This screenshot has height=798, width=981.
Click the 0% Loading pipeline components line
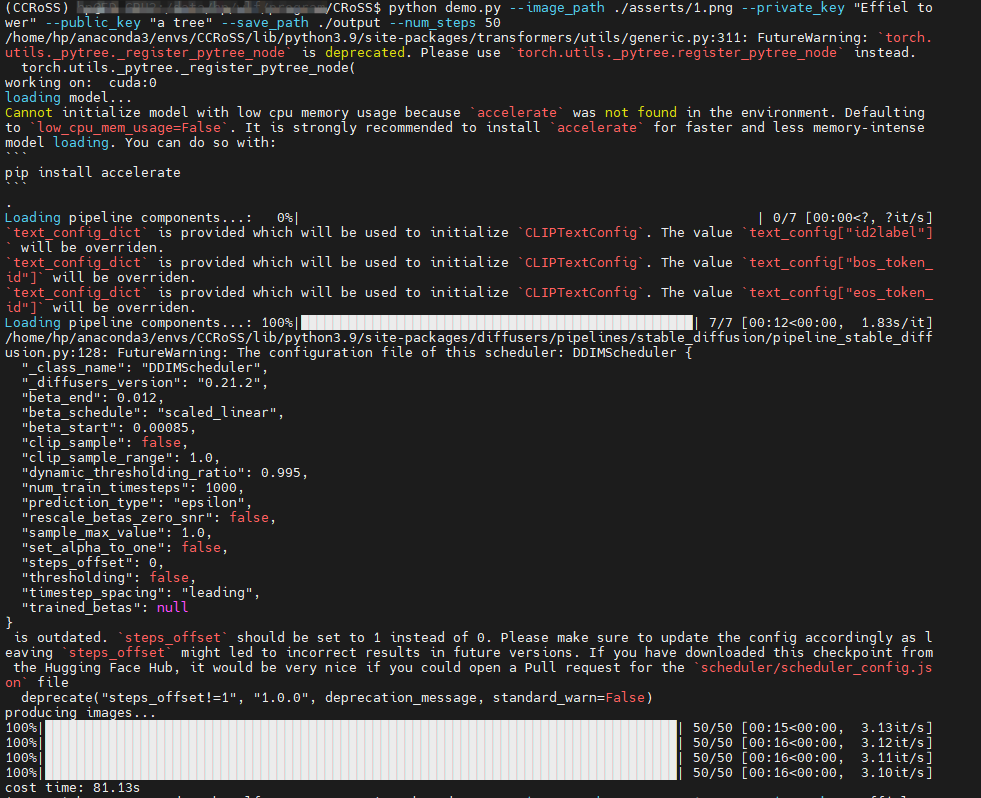469,218
